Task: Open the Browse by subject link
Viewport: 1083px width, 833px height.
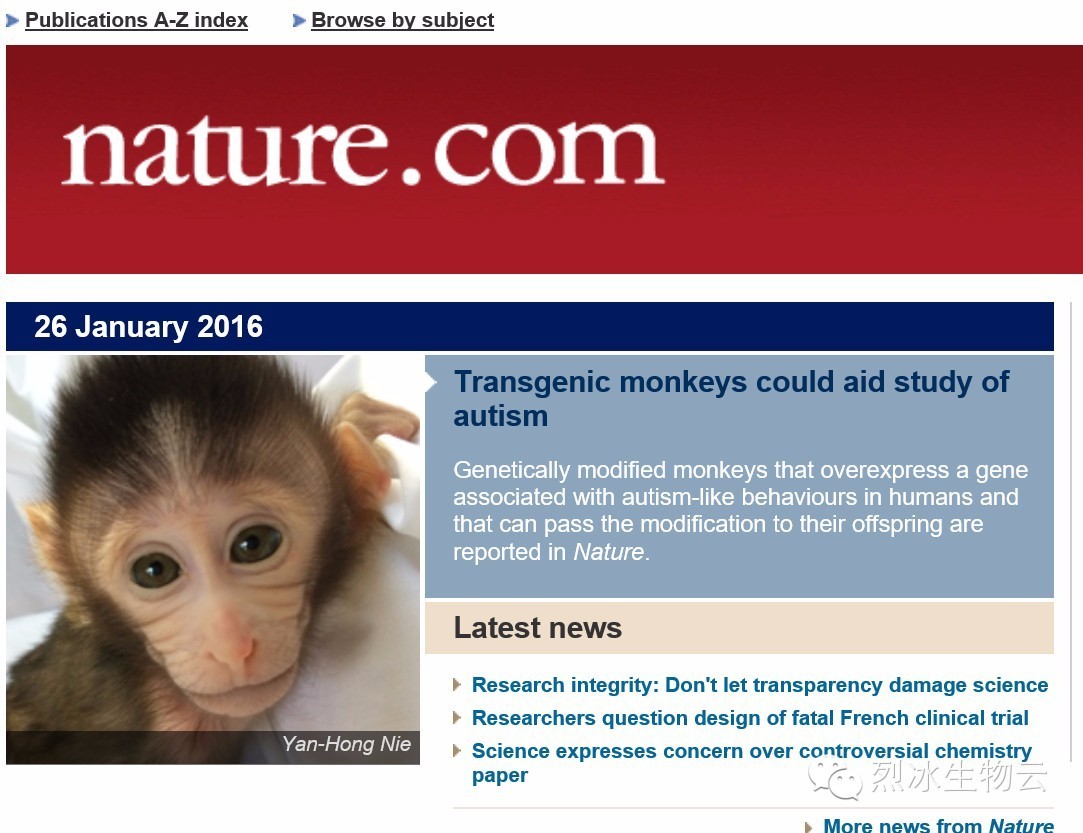Action: 403,20
